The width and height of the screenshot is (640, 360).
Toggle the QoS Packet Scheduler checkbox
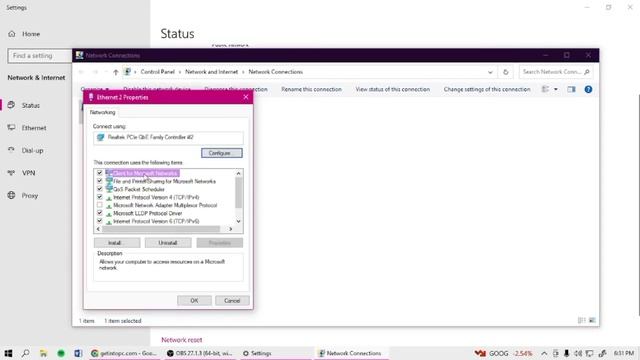[x=100, y=189]
